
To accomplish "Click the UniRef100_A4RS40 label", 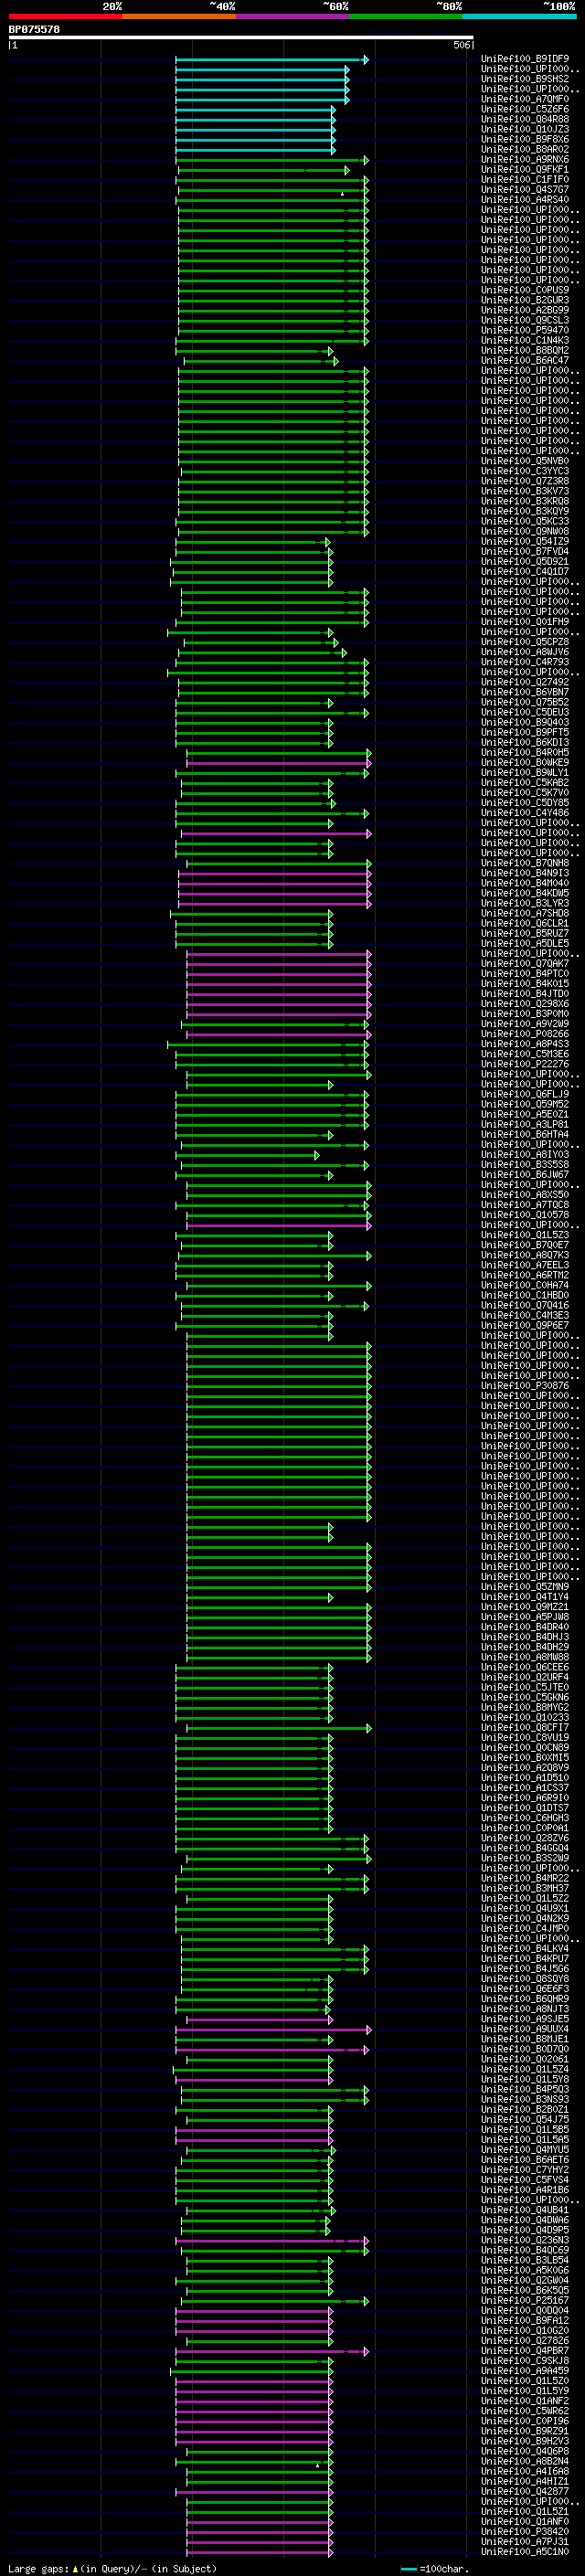I will pyautogui.click(x=525, y=200).
